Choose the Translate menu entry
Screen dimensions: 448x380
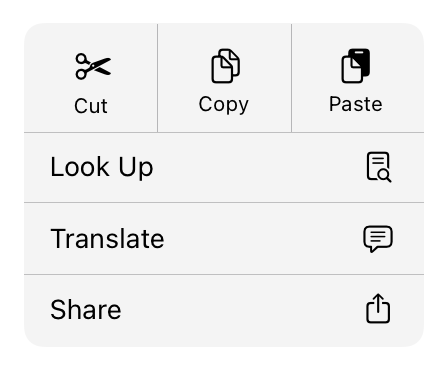[x=224, y=239]
